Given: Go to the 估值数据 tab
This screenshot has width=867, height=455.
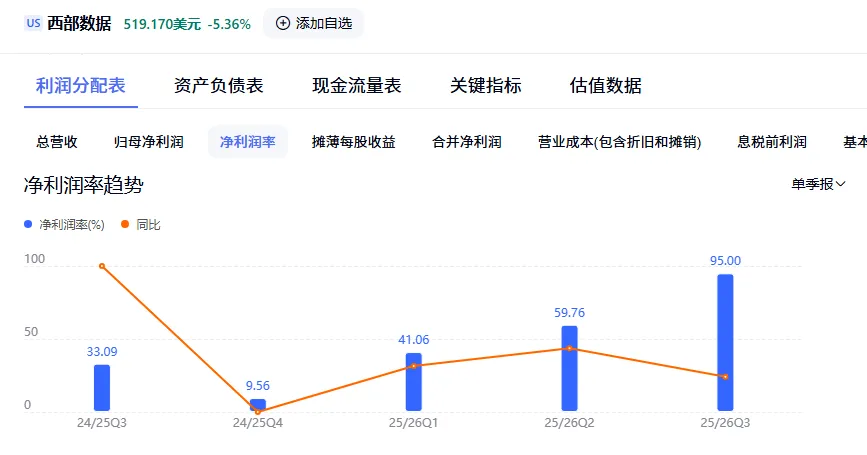Looking at the screenshot, I should click(x=605, y=86).
